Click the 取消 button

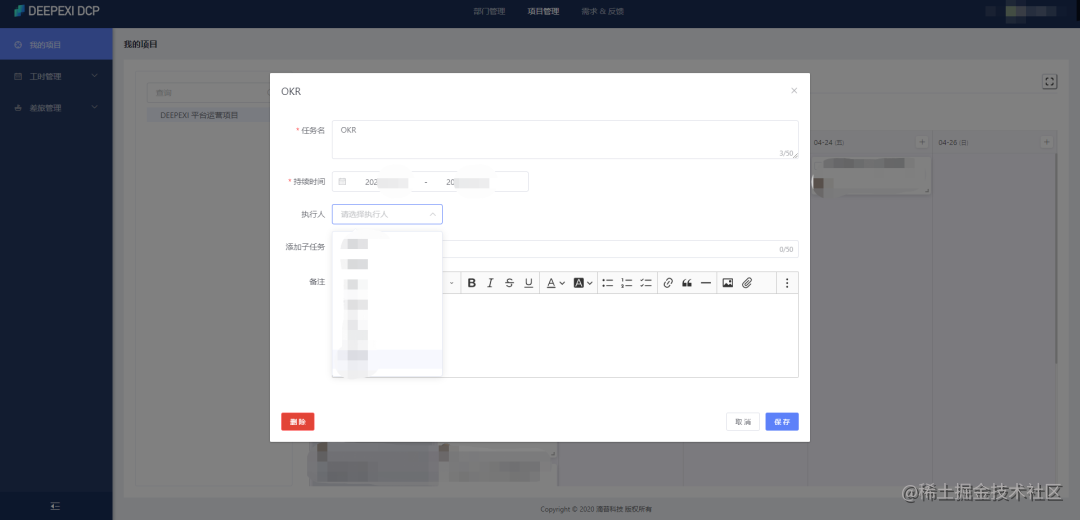tap(743, 422)
